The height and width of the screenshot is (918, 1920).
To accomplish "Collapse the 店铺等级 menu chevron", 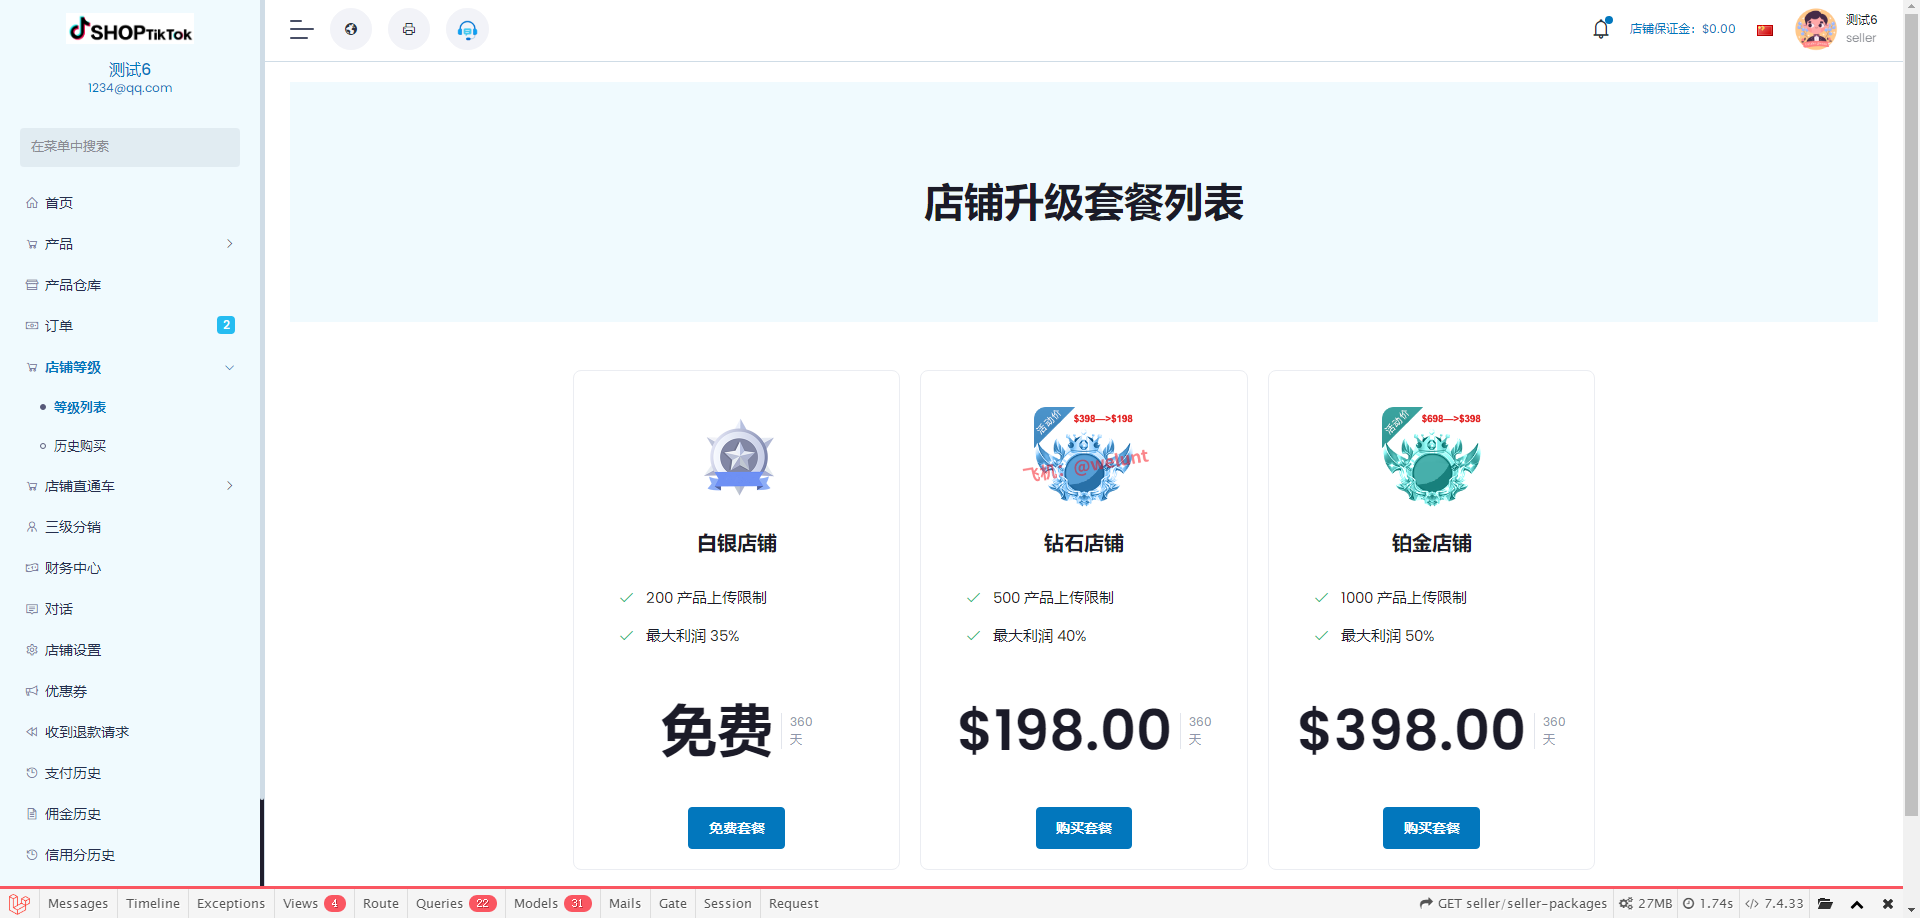I will coord(230,368).
